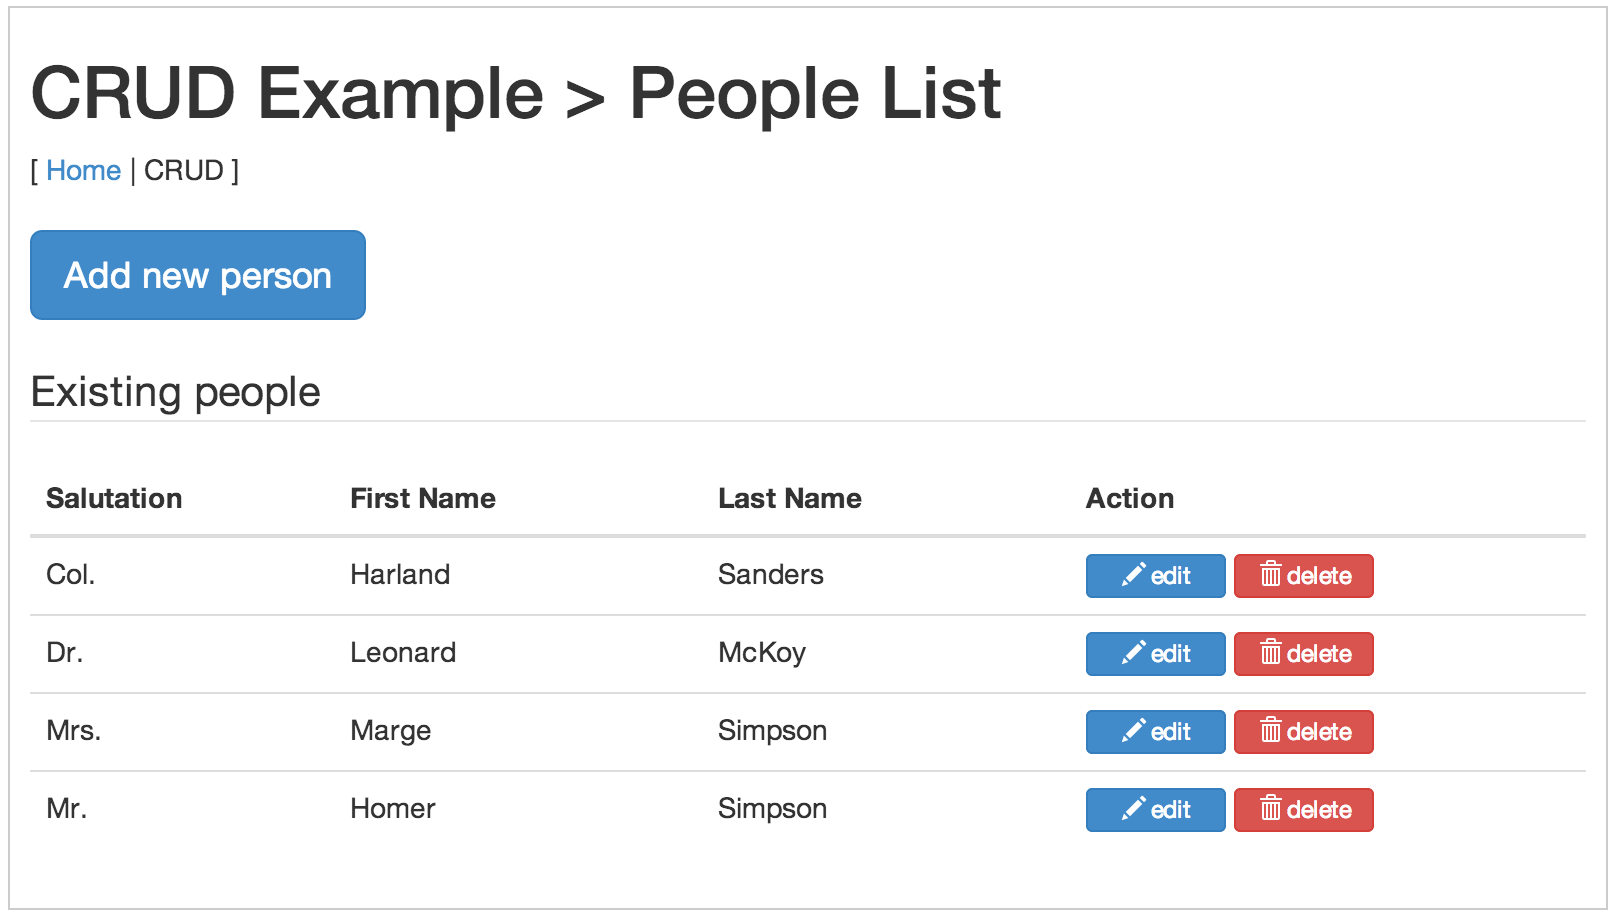
Task: Click the pencil icon in Harland Sanders row
Action: tap(1133, 575)
